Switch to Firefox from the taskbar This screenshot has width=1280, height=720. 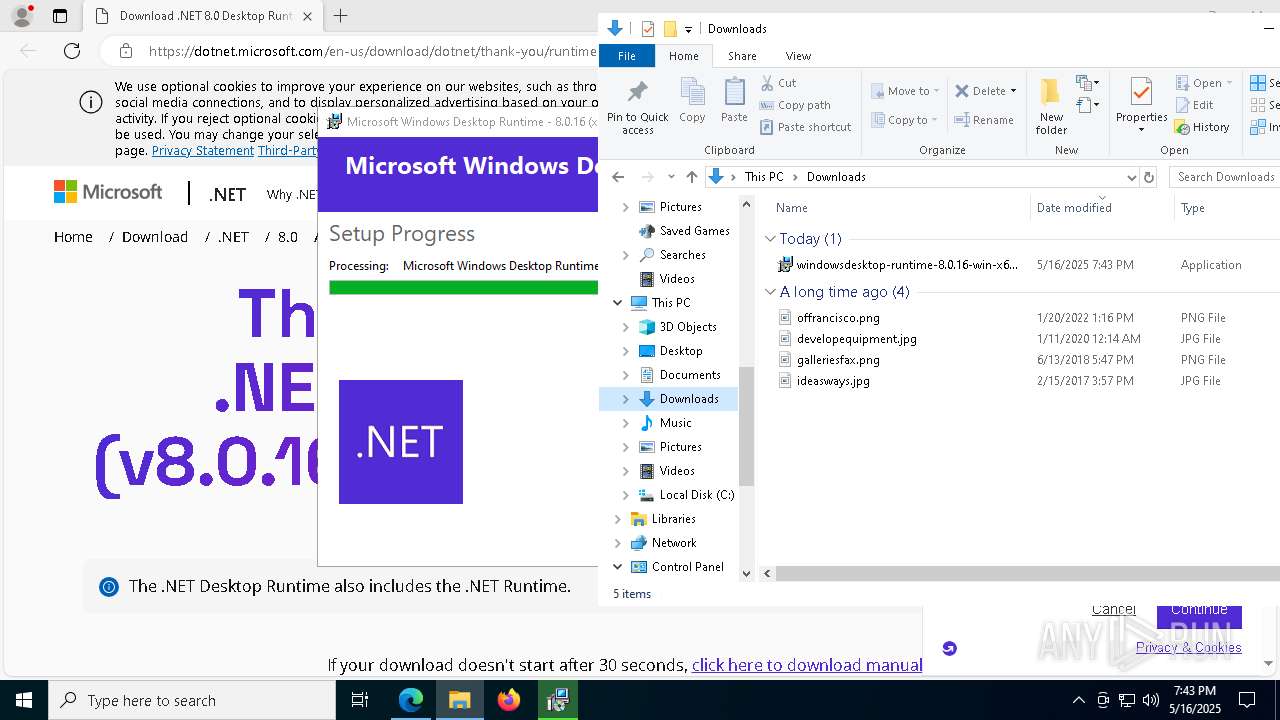(x=509, y=700)
